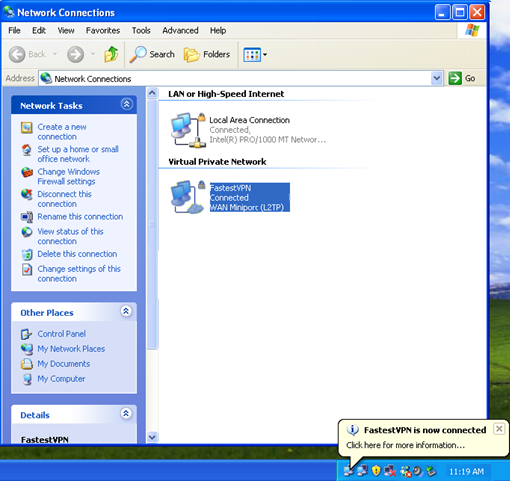
Task: Open My Computer link
Action: click(61, 379)
